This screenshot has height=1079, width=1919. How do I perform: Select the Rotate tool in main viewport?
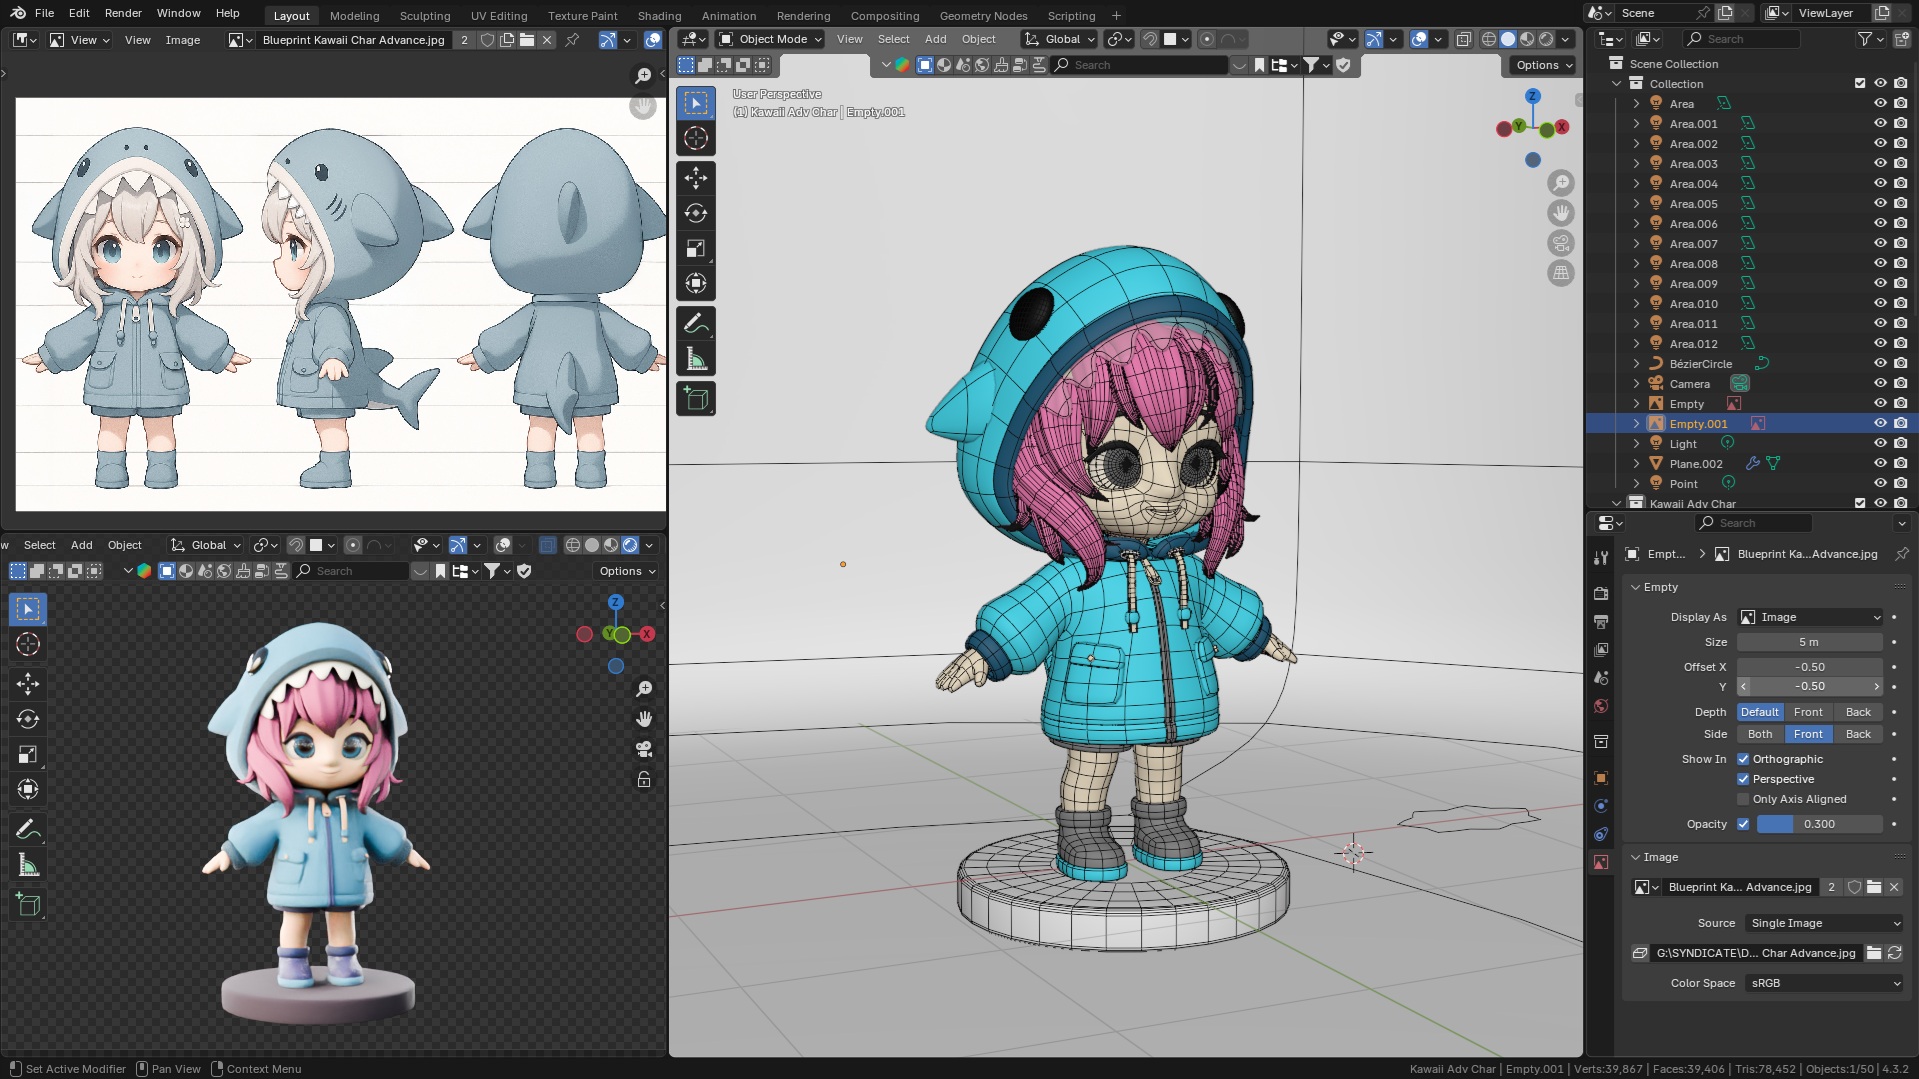pyautogui.click(x=696, y=213)
